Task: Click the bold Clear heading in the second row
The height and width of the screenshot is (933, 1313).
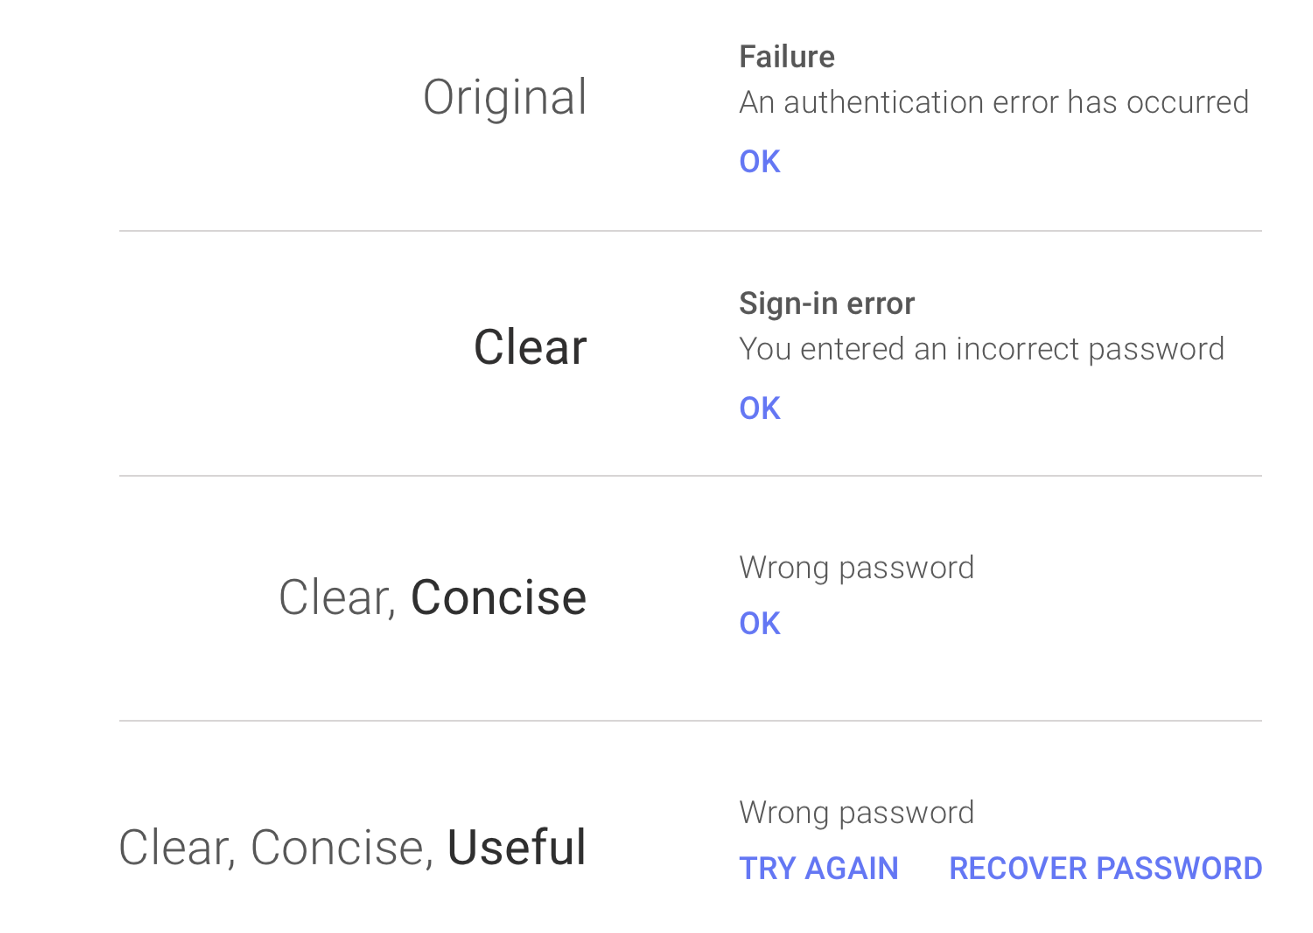Action: coord(530,347)
